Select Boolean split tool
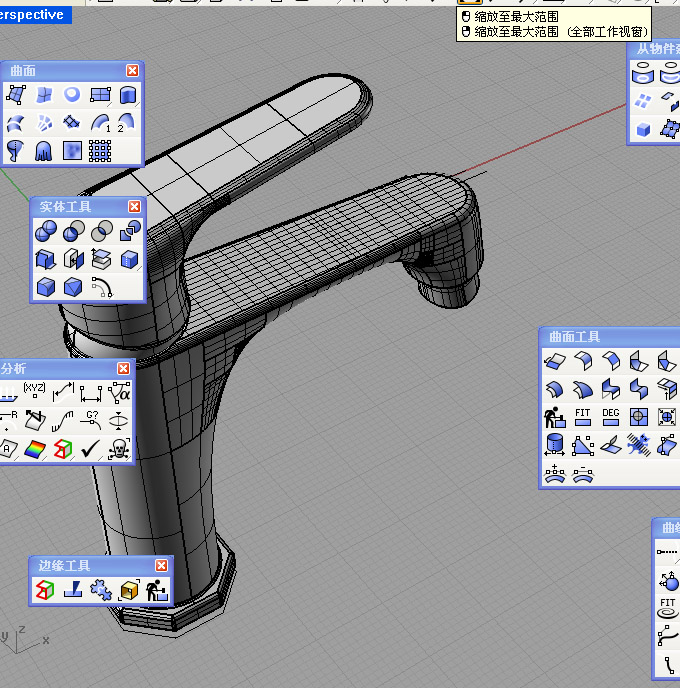The height and width of the screenshot is (688, 680). [x=130, y=231]
